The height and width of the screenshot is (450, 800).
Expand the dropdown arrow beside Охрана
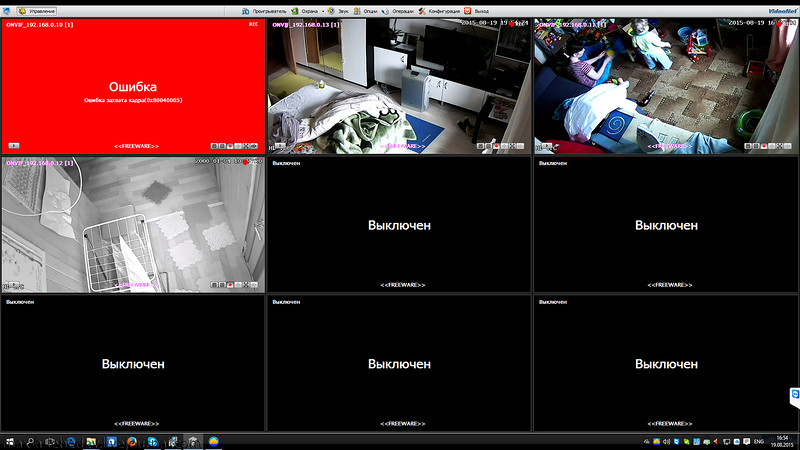coord(323,11)
